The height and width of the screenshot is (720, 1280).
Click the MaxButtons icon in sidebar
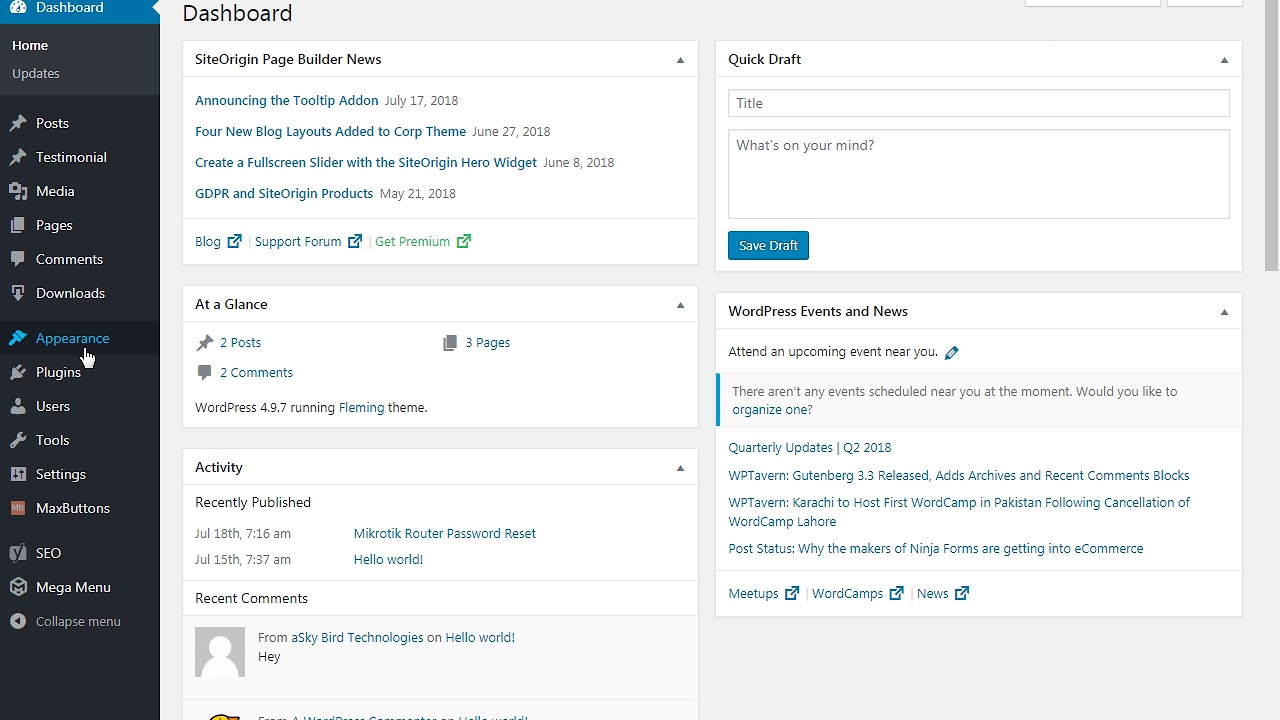(x=18, y=508)
